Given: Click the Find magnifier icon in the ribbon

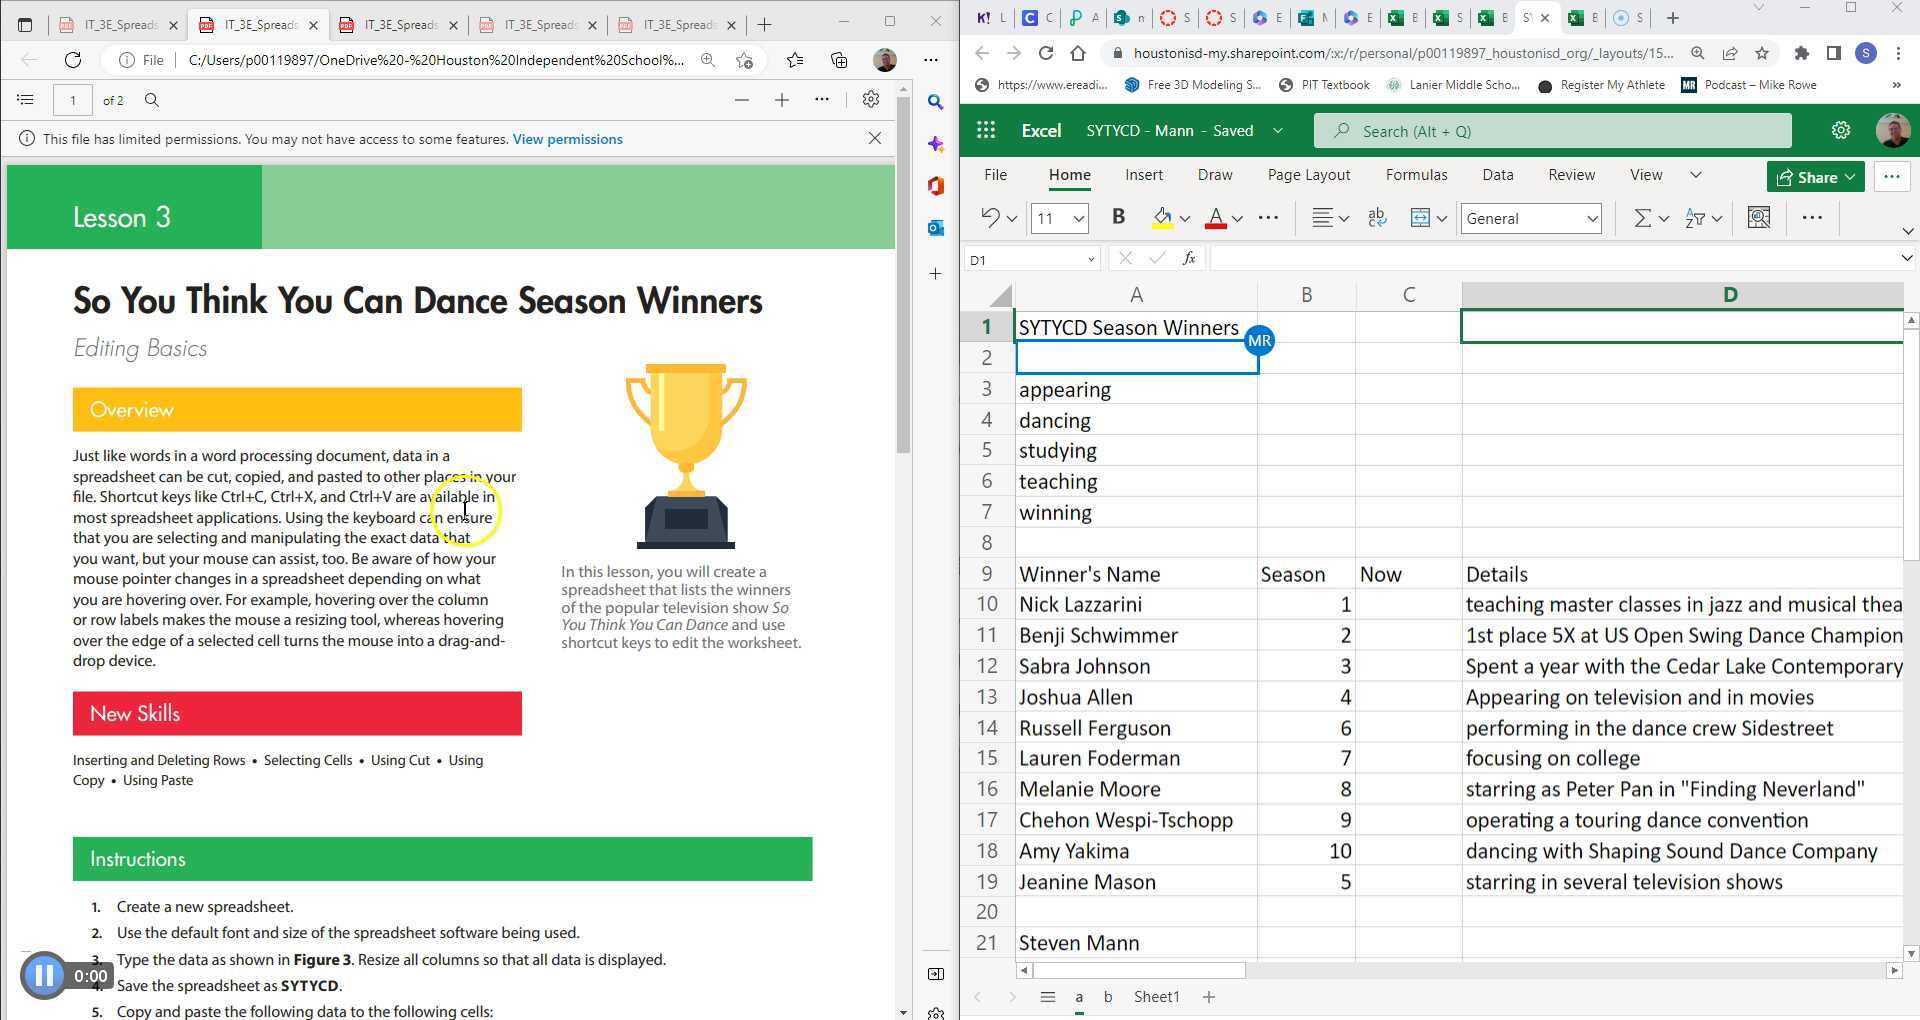Looking at the screenshot, I should (x=1760, y=218).
